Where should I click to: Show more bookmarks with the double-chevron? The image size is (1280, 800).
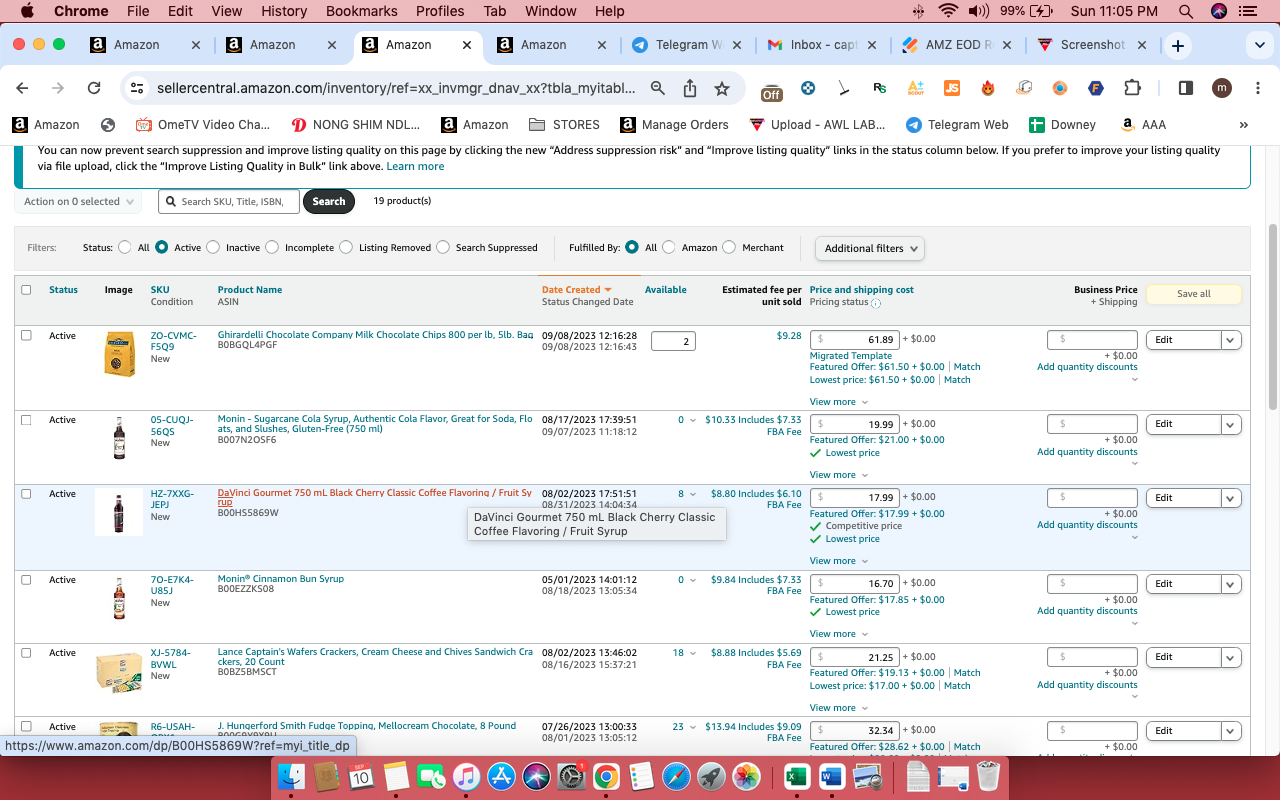[x=1244, y=125]
